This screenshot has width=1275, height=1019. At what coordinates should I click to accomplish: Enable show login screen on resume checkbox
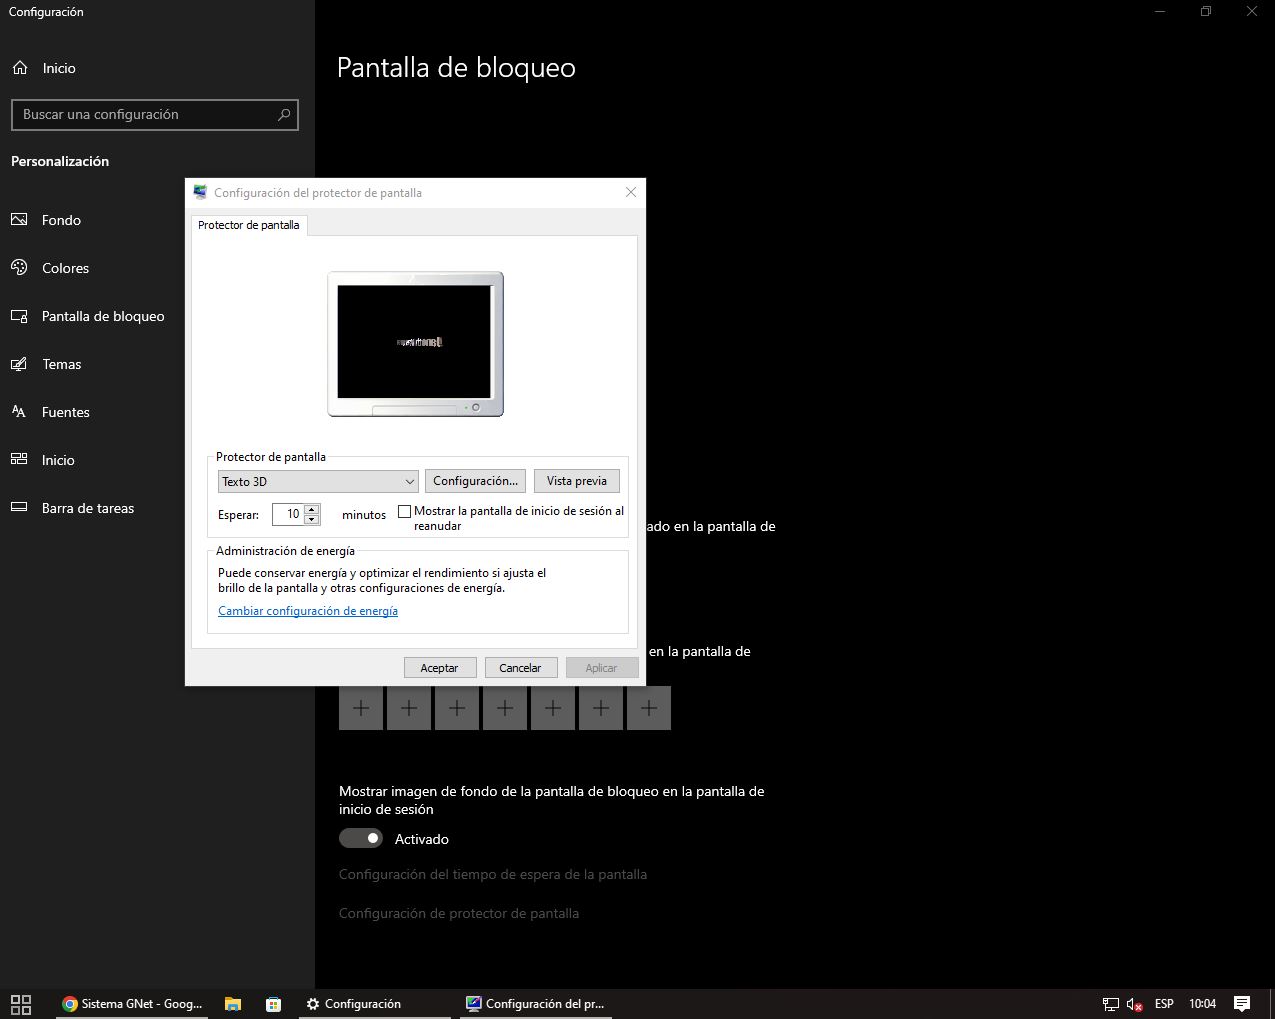[405, 511]
